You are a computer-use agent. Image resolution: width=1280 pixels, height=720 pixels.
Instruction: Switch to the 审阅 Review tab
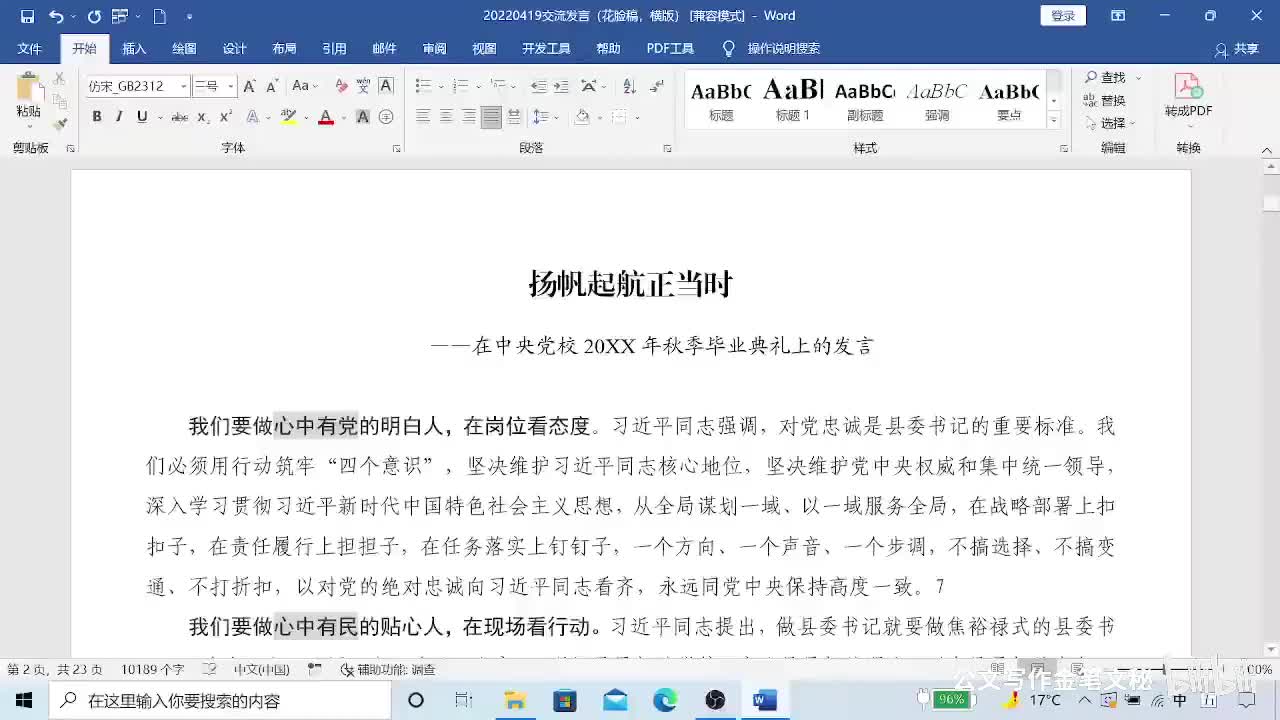click(x=434, y=48)
